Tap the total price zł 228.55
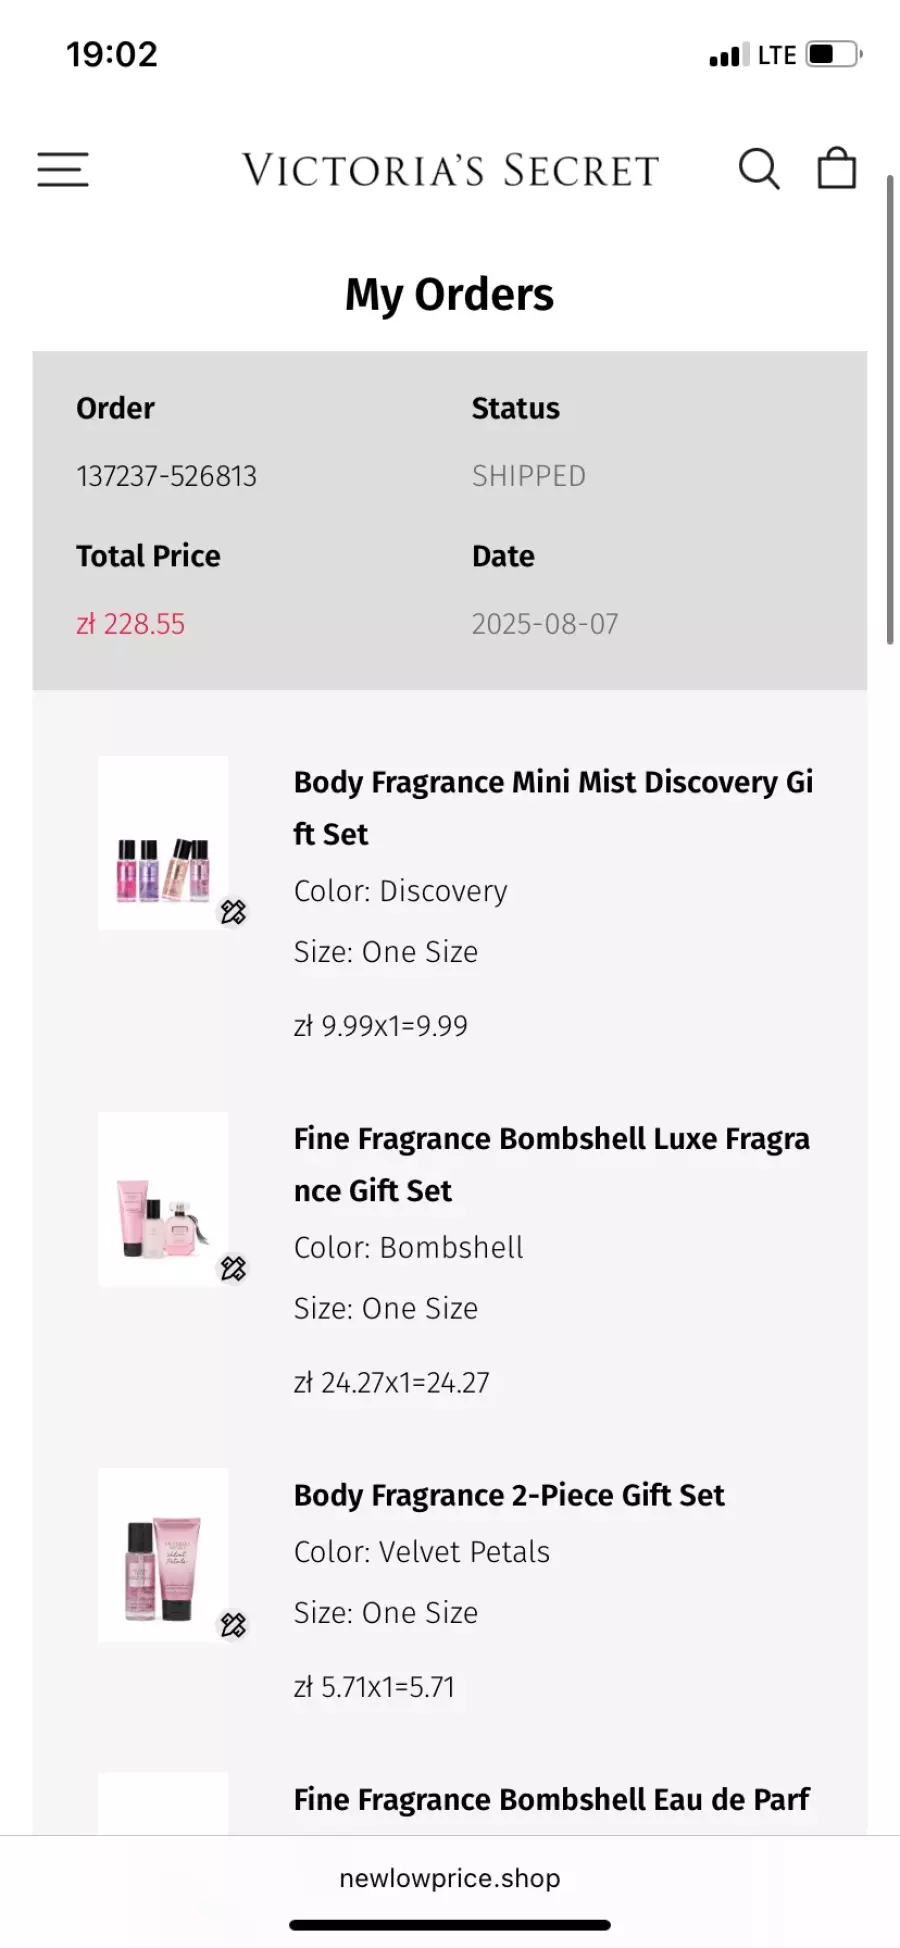900x1948 pixels. [131, 624]
